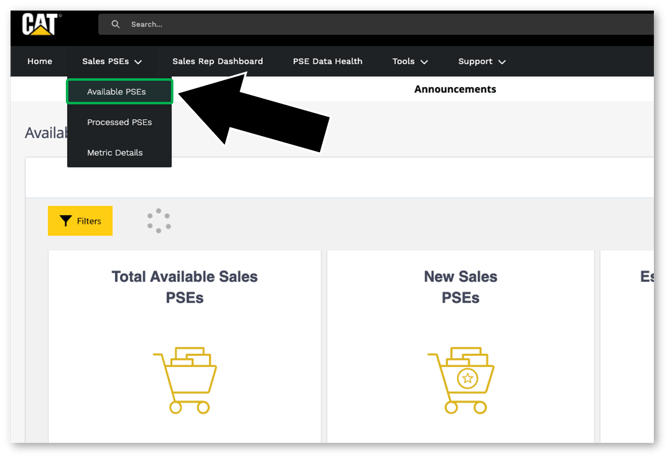Viewport: 670px width, 459px height.
Task: Click the Announcements heading
Action: click(455, 89)
